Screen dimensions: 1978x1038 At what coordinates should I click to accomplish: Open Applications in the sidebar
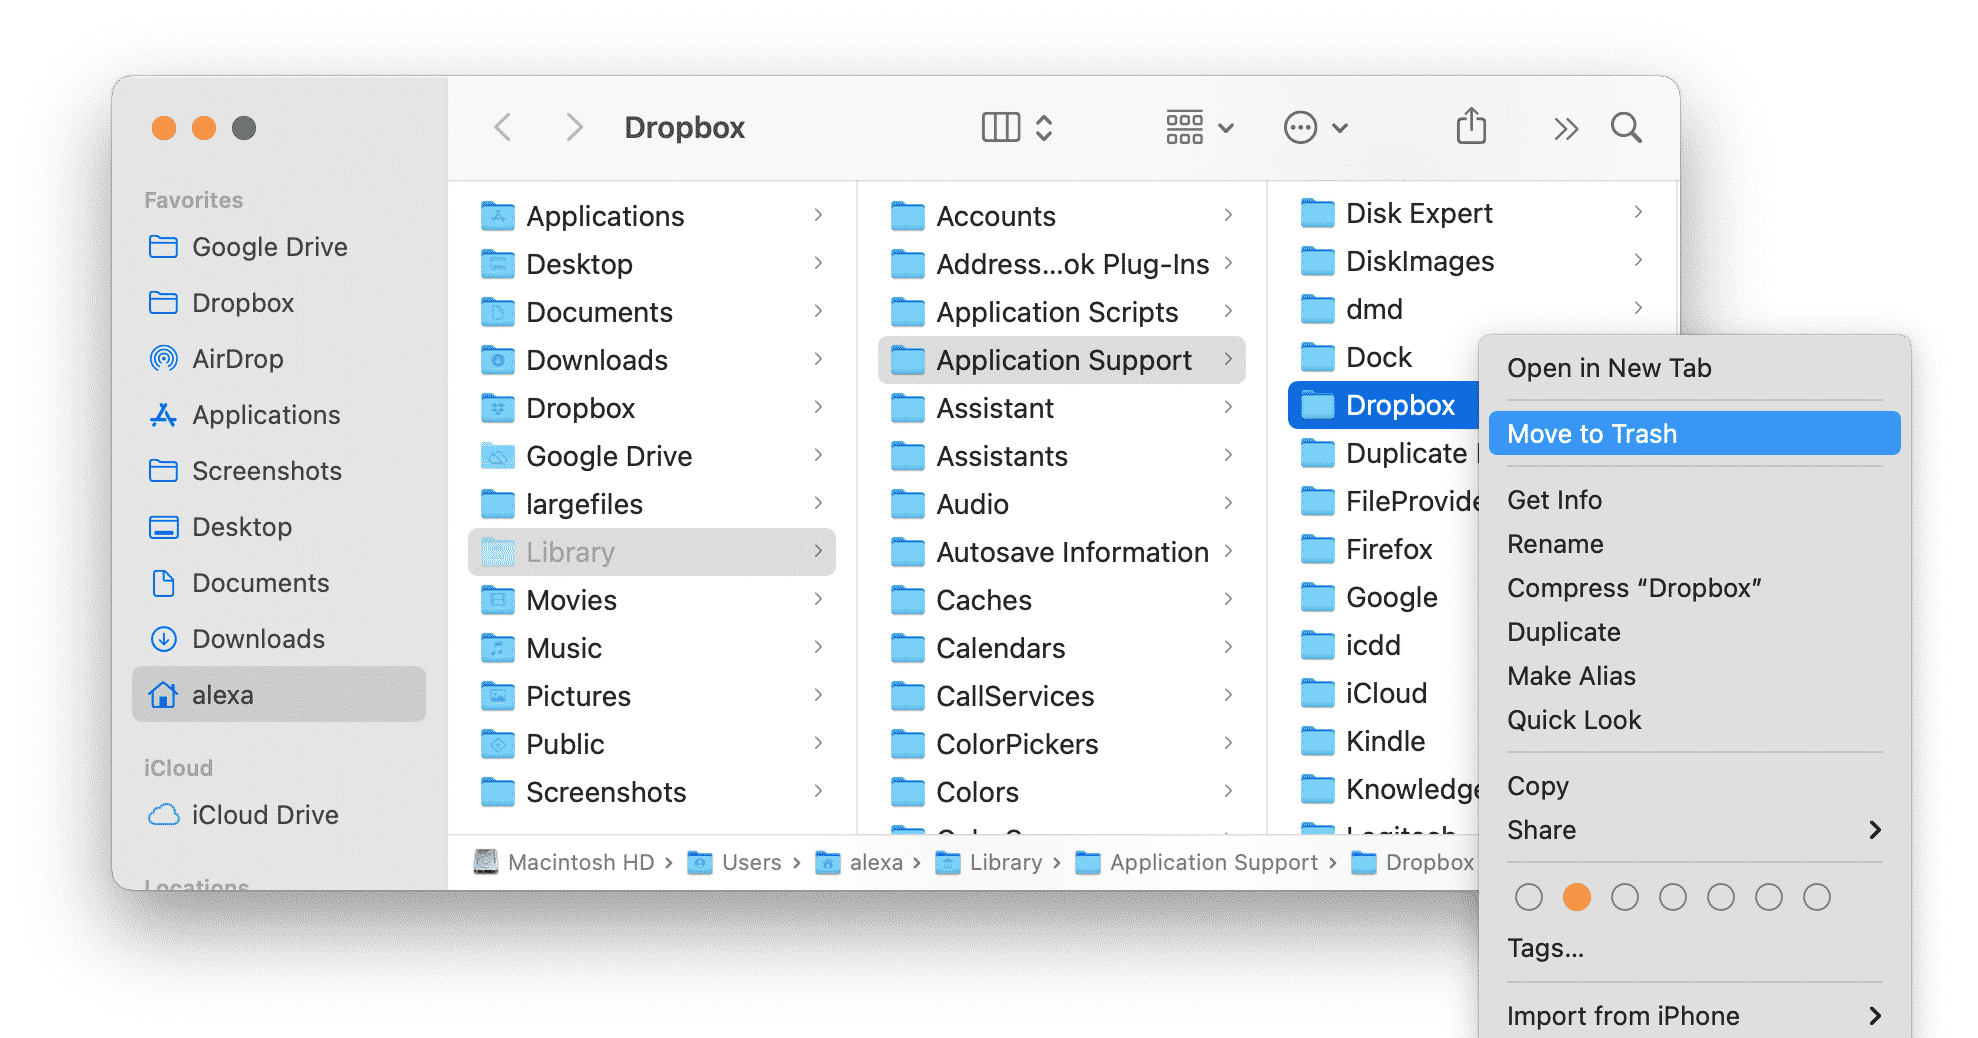pos(278,415)
